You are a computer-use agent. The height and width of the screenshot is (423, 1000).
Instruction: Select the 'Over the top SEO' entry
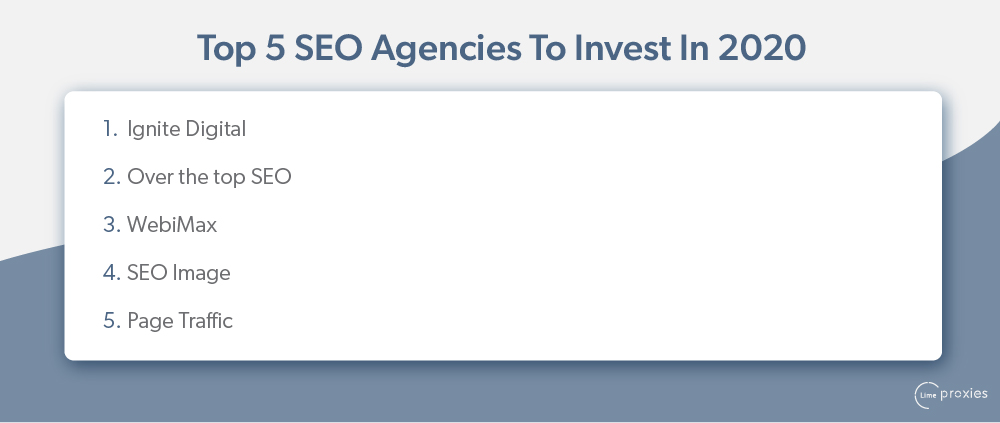[x=209, y=177]
